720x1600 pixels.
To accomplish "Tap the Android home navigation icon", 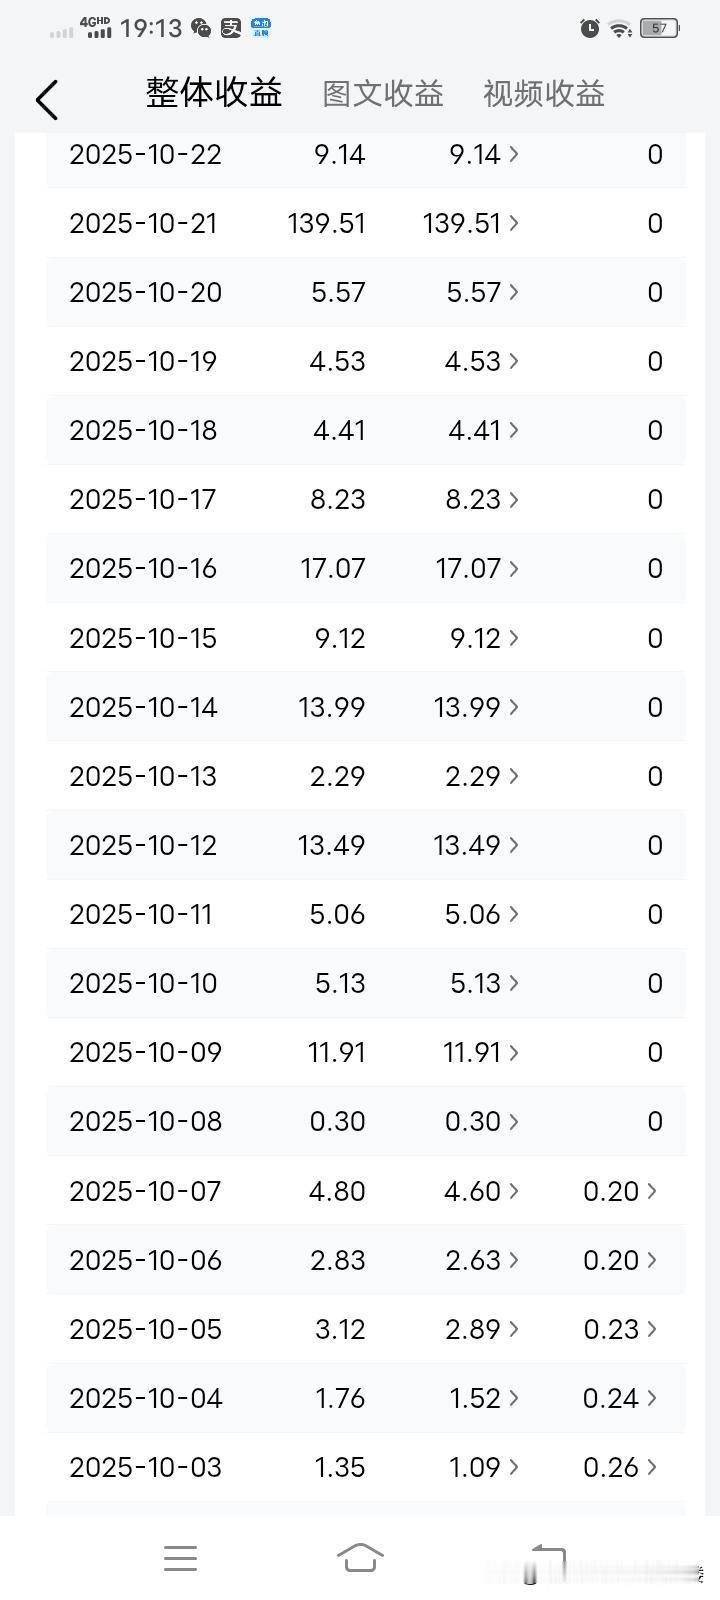I will click(360, 1557).
